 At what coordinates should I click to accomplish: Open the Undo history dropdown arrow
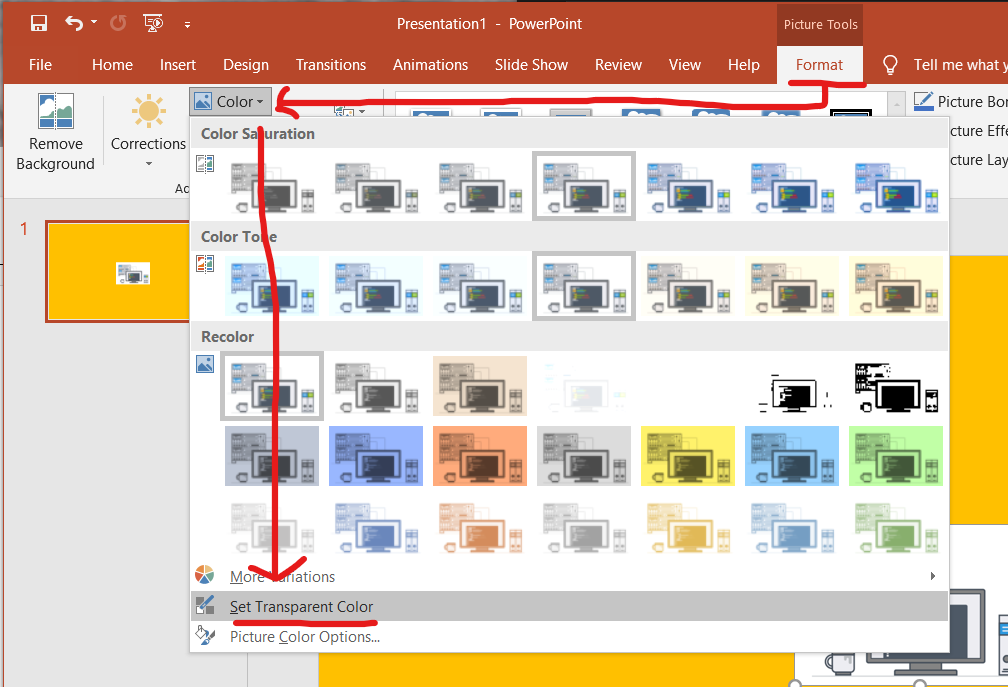click(94, 22)
